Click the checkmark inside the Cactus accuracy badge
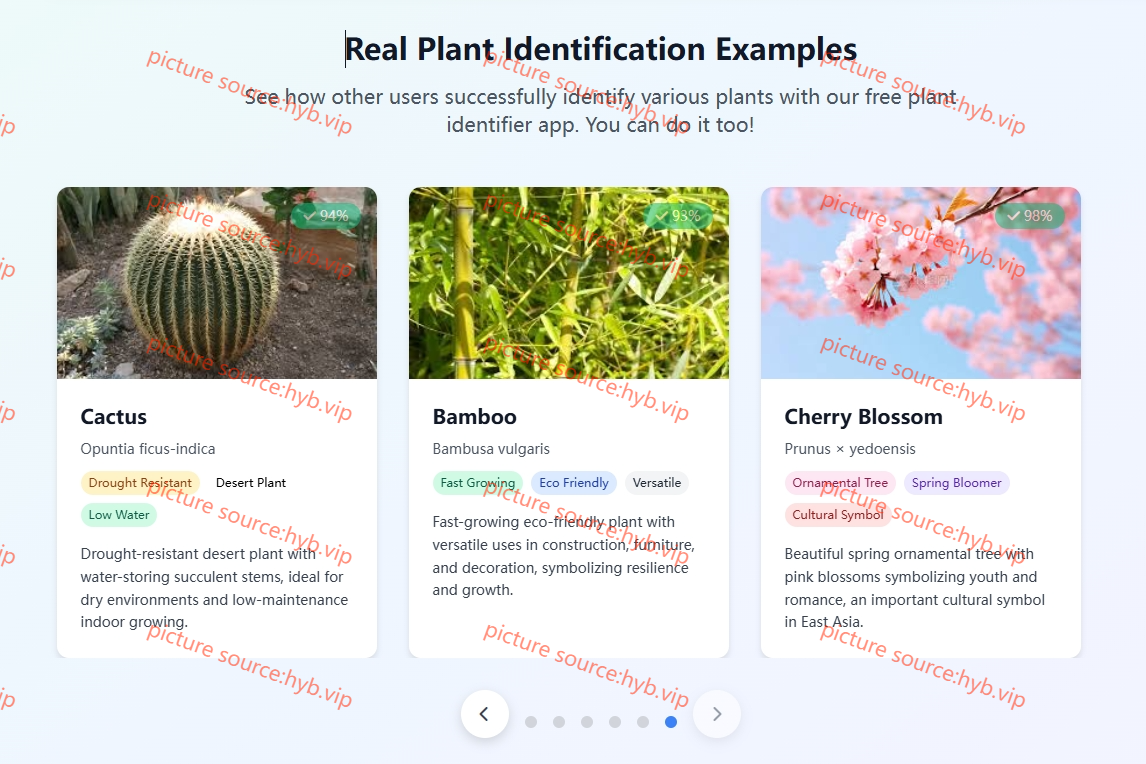The image size is (1146, 764). [x=310, y=214]
